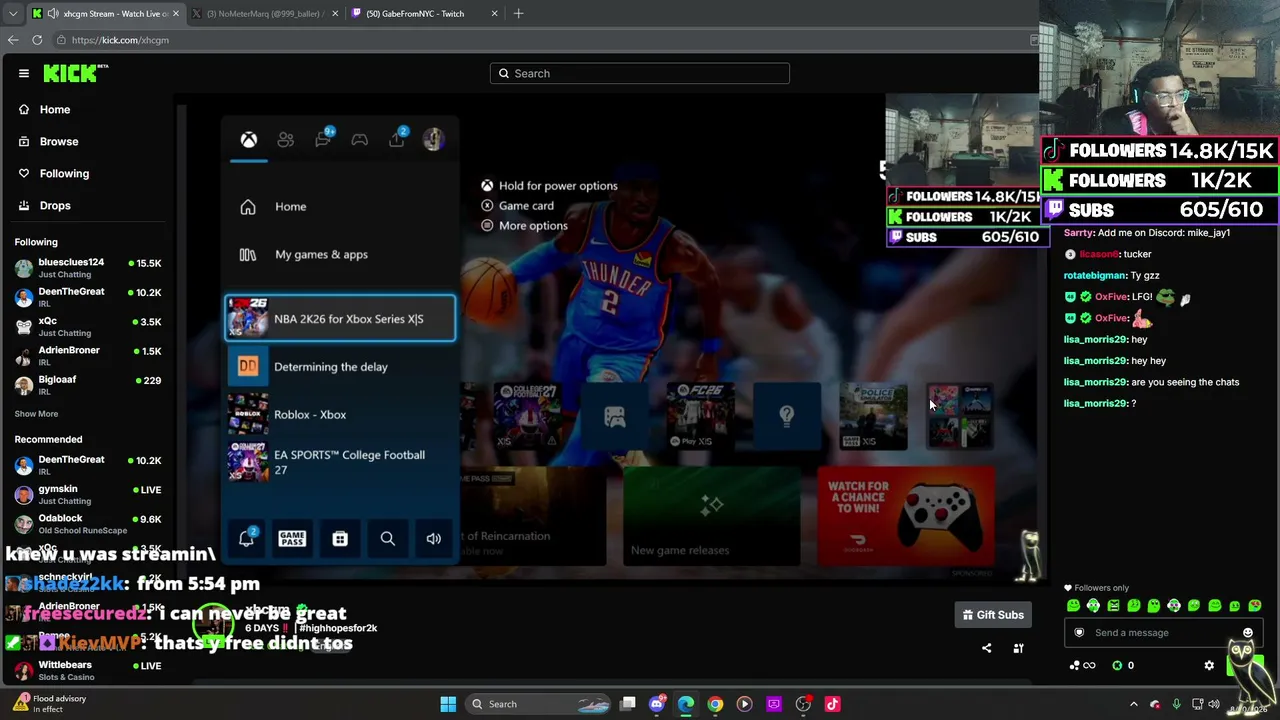Viewport: 1280px width, 720px height.
Task: Open OBS Studio from the taskbar
Action: (803, 704)
